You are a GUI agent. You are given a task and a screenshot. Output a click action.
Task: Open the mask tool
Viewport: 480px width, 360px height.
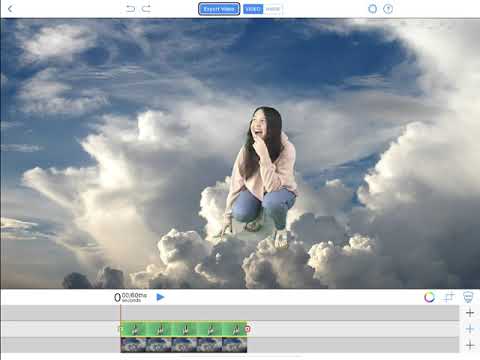coord(468,297)
